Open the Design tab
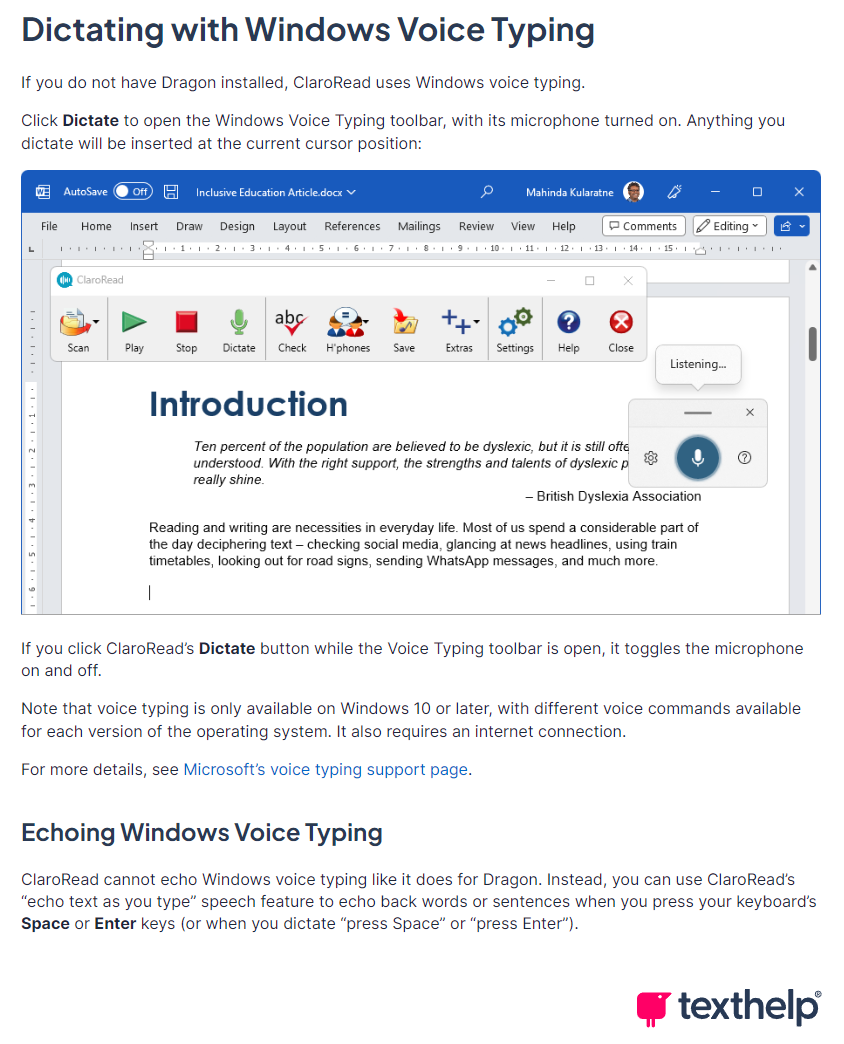 coord(238,226)
